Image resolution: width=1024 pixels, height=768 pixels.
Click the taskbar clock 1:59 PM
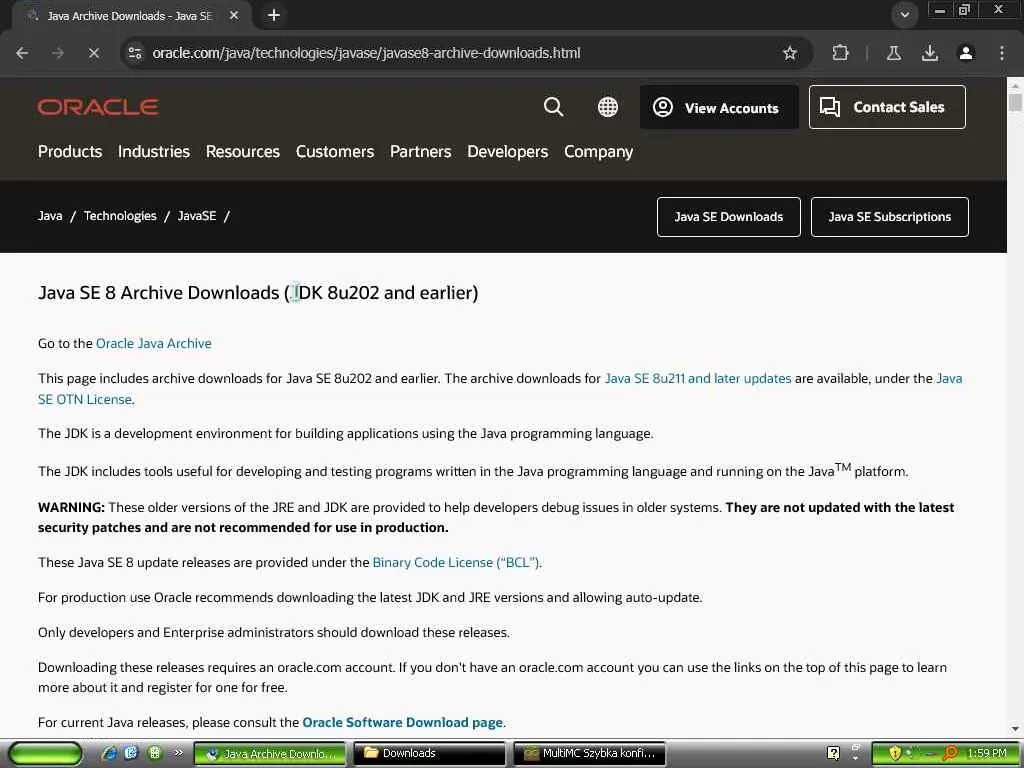987,754
